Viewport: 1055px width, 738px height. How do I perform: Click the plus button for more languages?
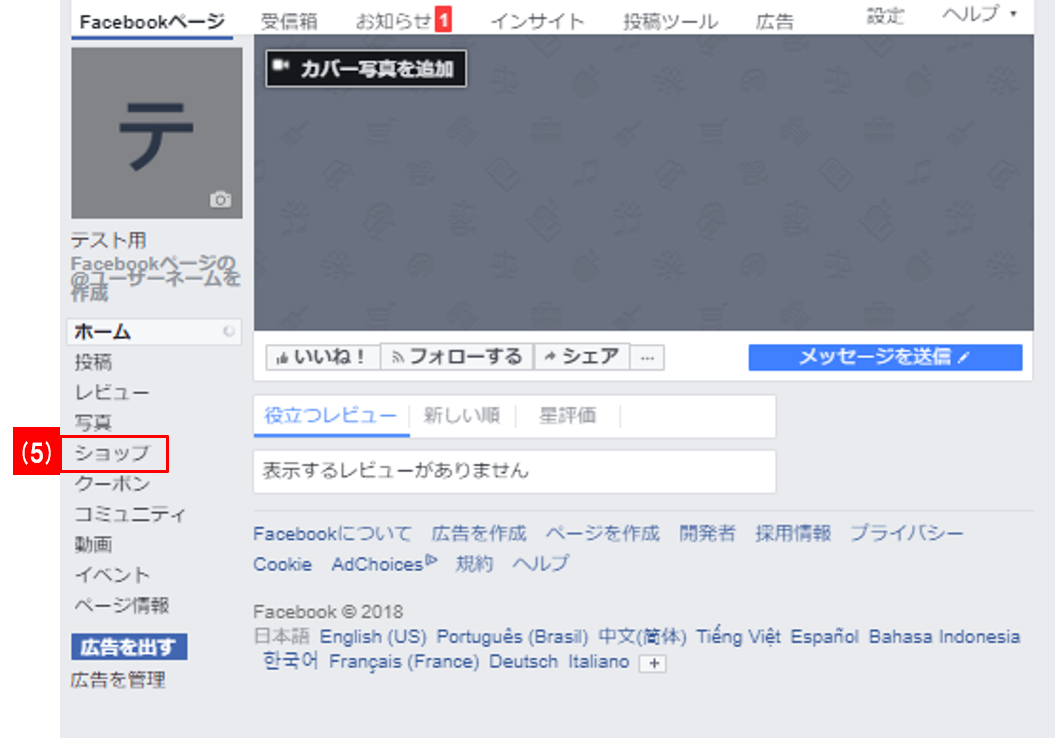(652, 664)
